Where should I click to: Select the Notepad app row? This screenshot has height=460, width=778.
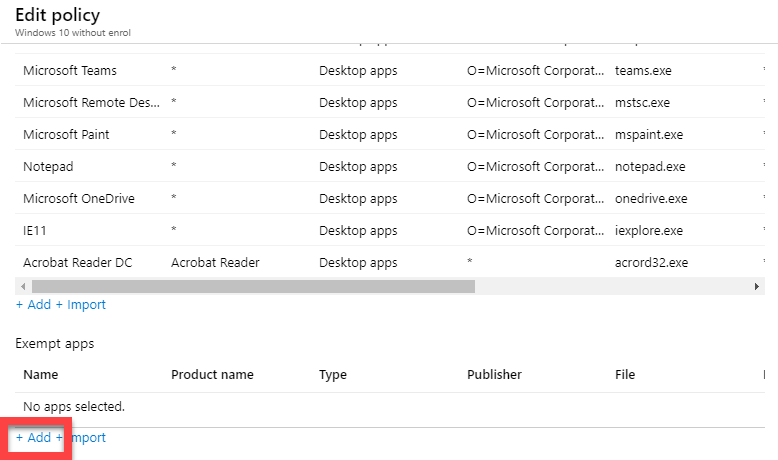click(48, 167)
